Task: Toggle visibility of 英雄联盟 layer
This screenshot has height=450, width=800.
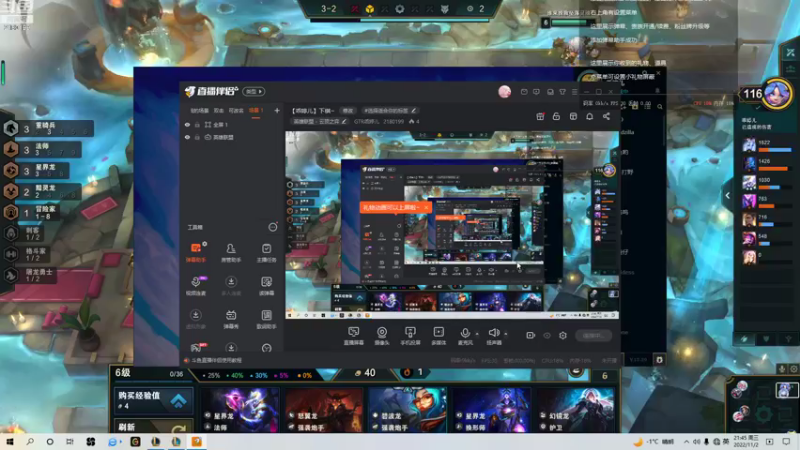Action: tap(187, 137)
